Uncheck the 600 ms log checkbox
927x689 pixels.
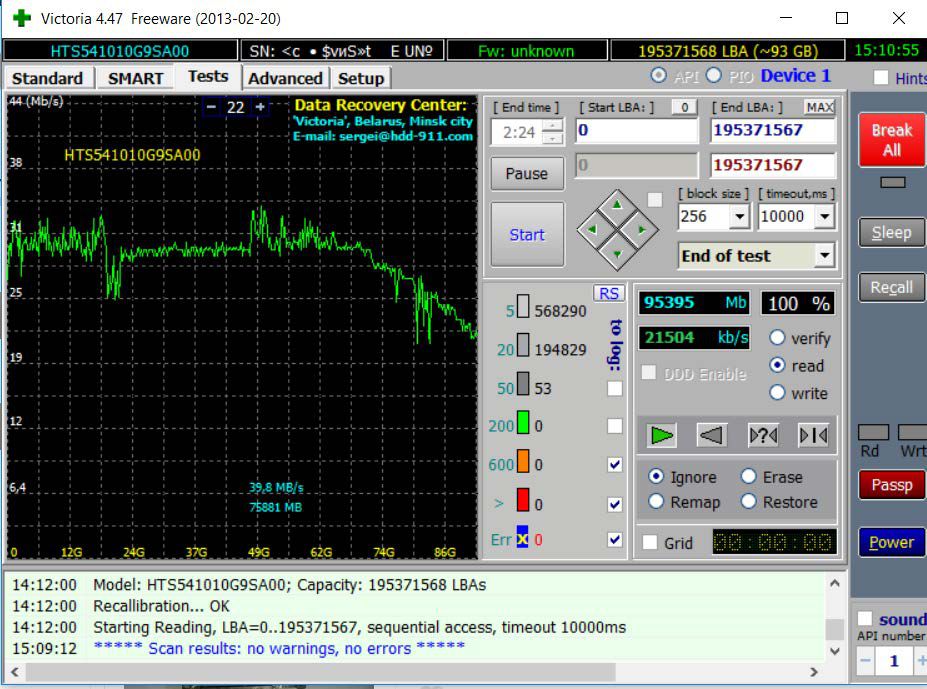(x=615, y=465)
